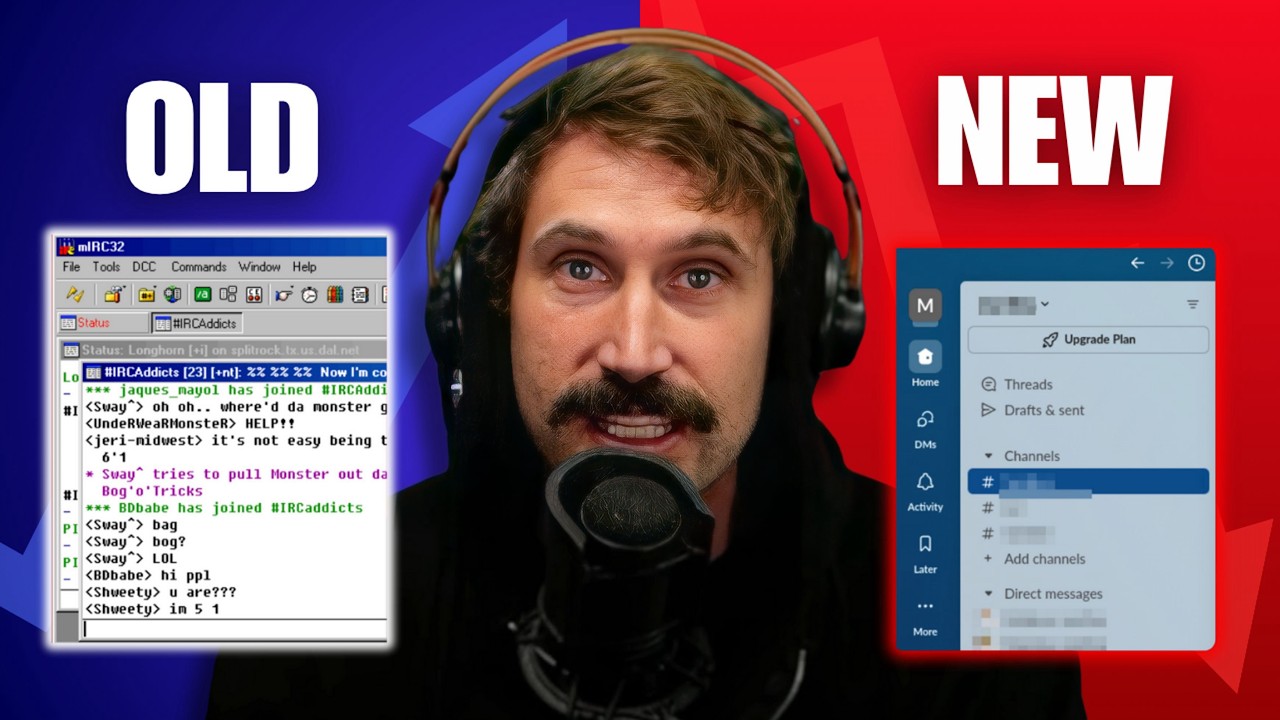Open mIRC options via the folder-and-hammer icon

pyautogui.click(x=114, y=295)
